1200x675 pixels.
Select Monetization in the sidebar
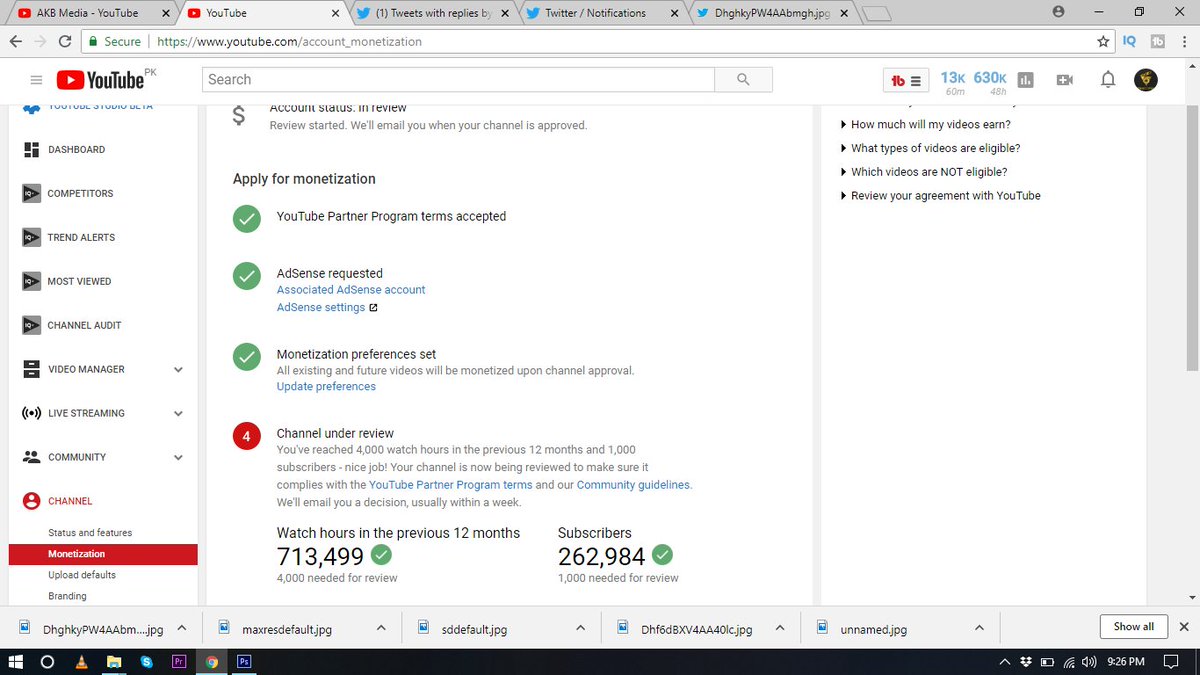[103, 554]
